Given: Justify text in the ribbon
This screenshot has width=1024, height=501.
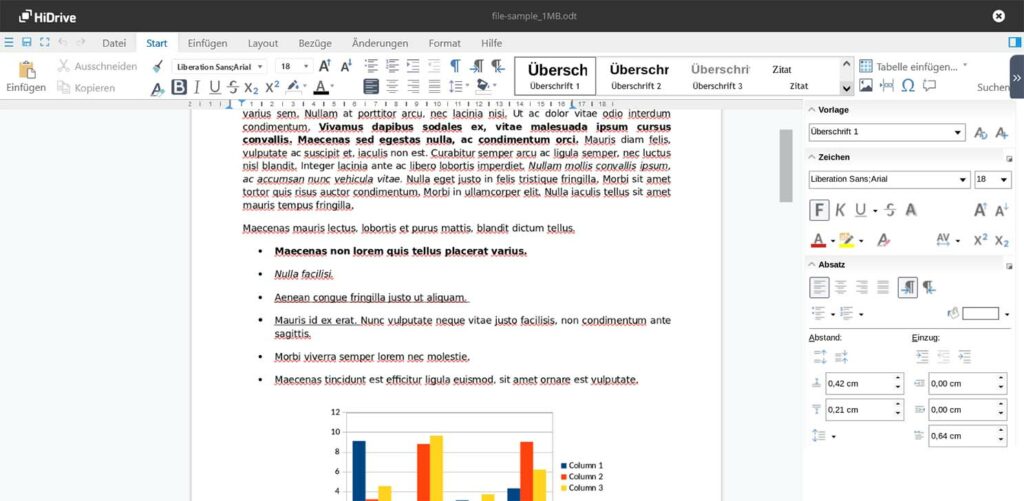Looking at the screenshot, I should click(x=434, y=86).
